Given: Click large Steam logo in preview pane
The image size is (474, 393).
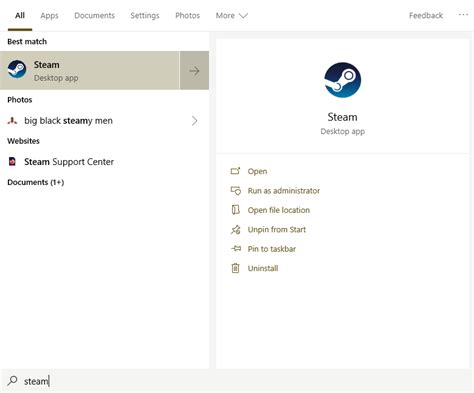Looking at the screenshot, I should [x=343, y=80].
